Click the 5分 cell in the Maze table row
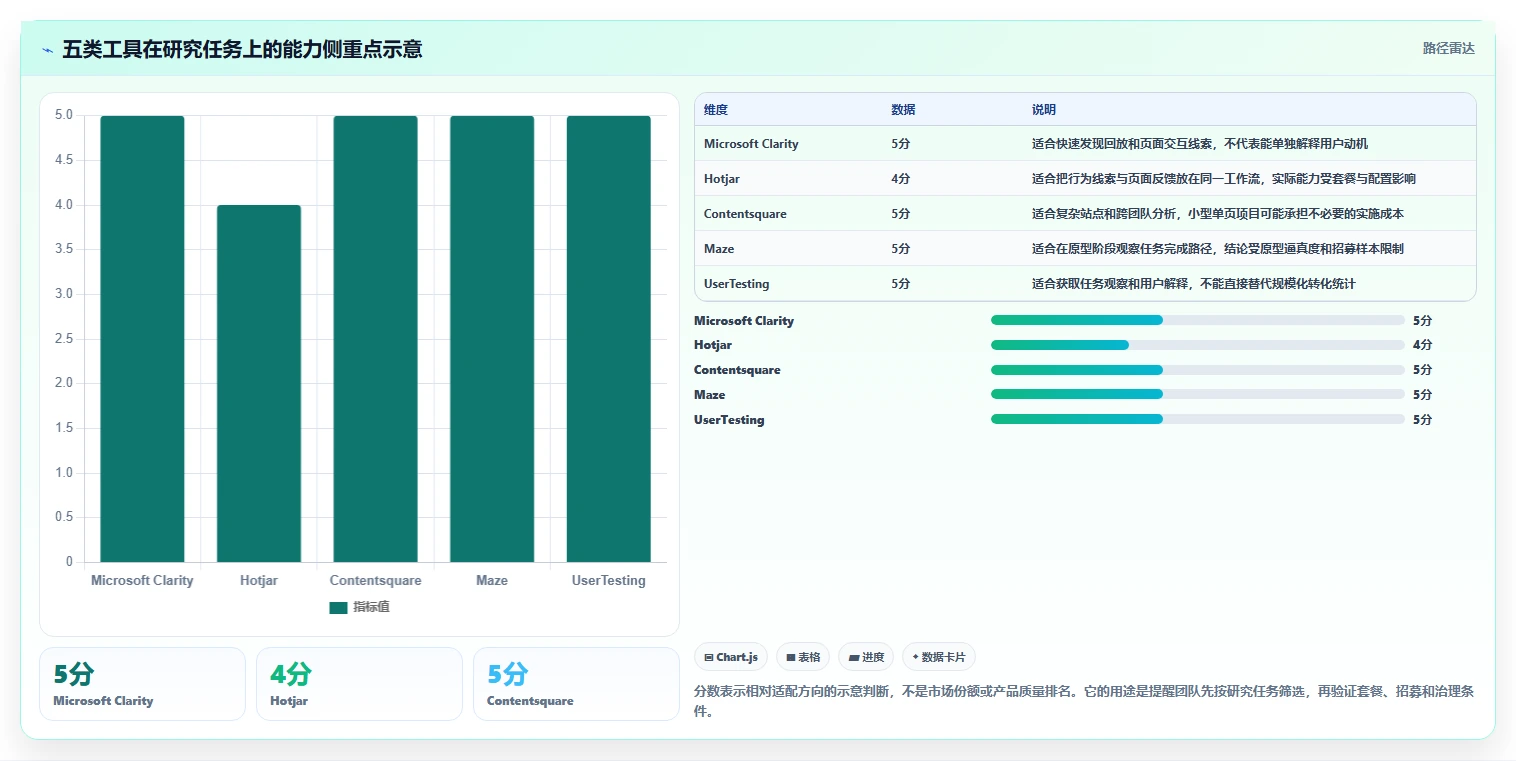1516x761 pixels. 901,249
